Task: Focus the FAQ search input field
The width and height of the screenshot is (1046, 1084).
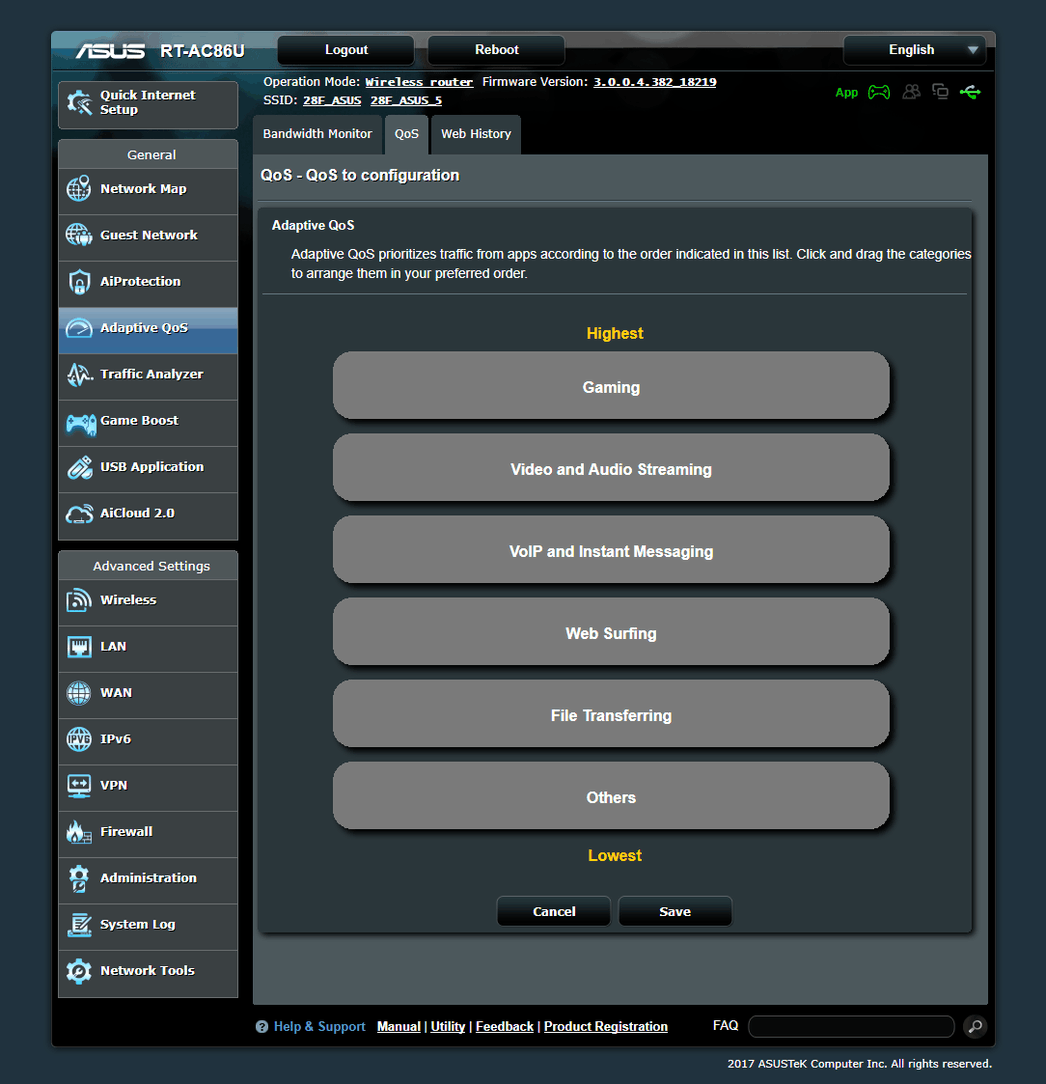Action: coord(851,1027)
